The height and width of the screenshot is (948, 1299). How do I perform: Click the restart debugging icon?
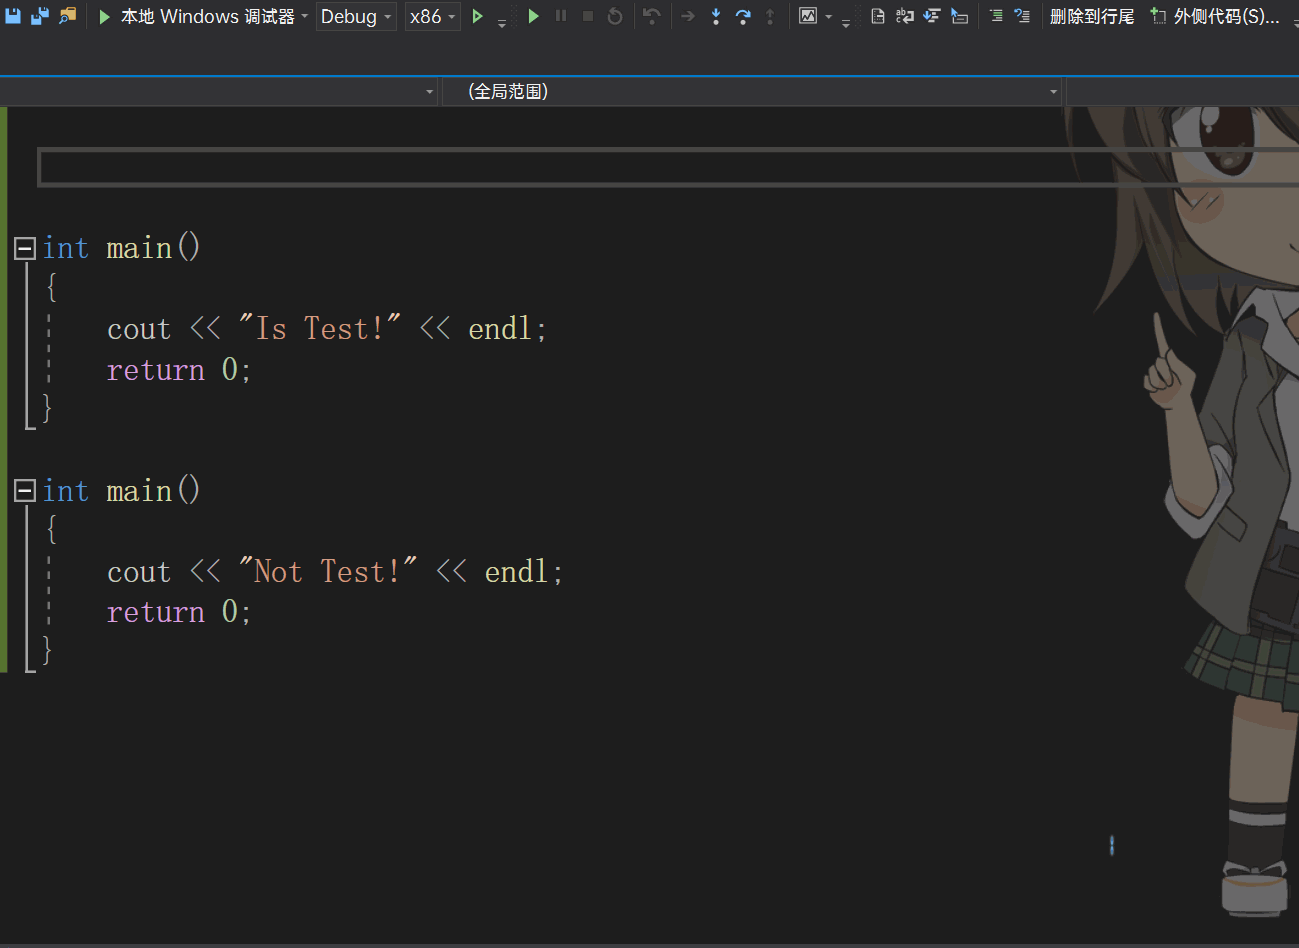(615, 16)
